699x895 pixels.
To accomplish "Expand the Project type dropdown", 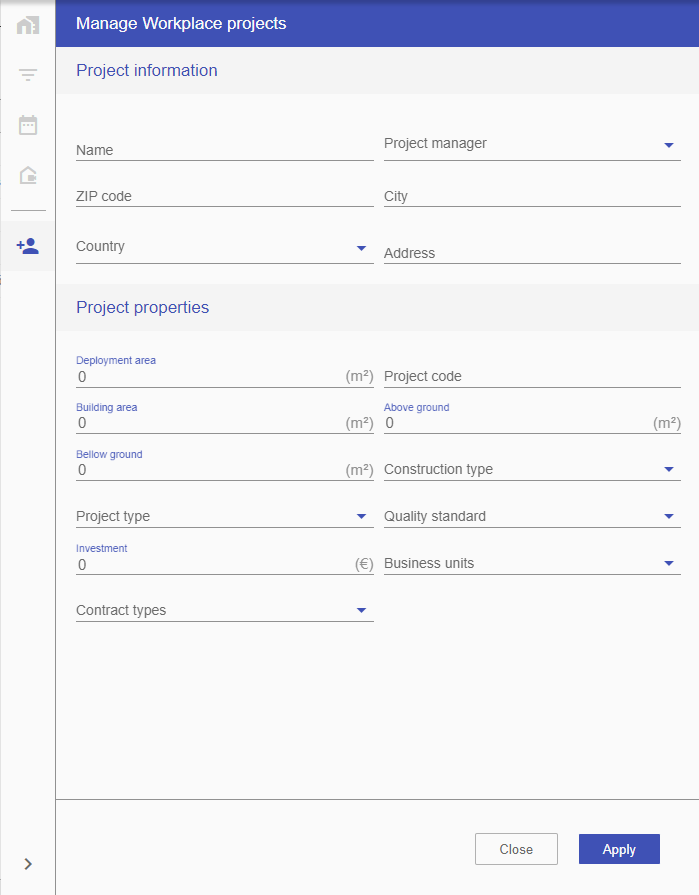I will pos(224,516).
